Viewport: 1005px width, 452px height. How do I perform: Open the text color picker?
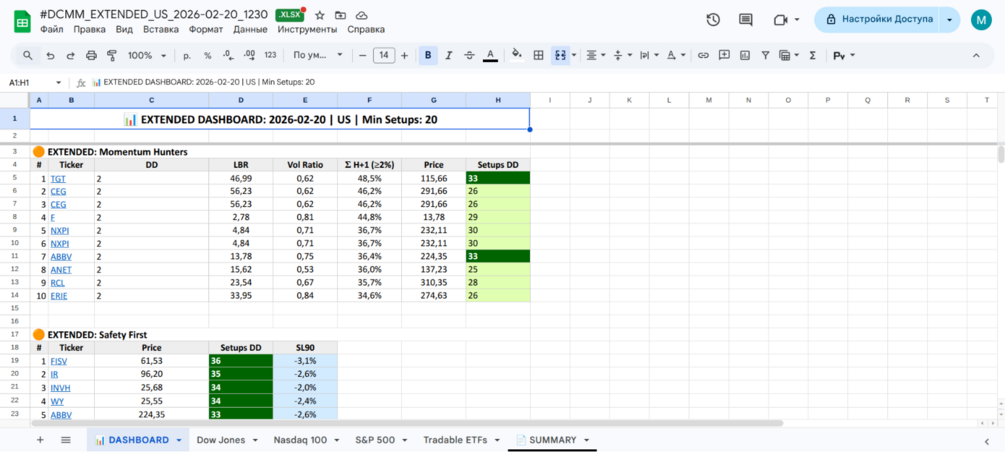pyautogui.click(x=490, y=56)
